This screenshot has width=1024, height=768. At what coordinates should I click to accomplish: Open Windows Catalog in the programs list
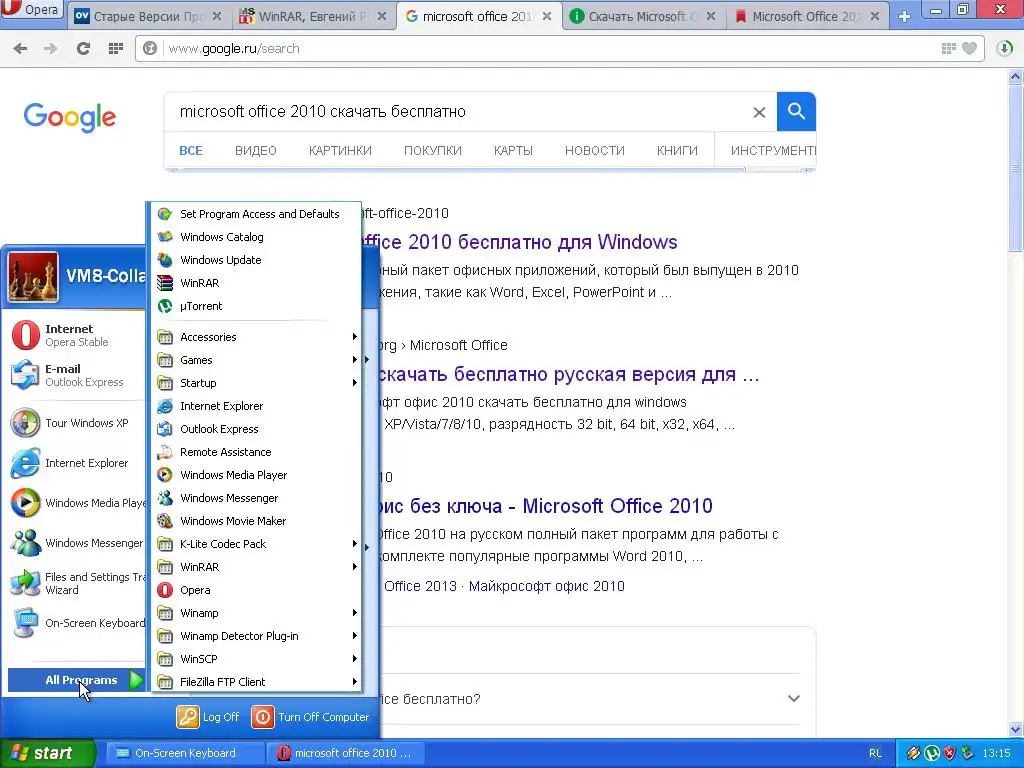pos(256,237)
